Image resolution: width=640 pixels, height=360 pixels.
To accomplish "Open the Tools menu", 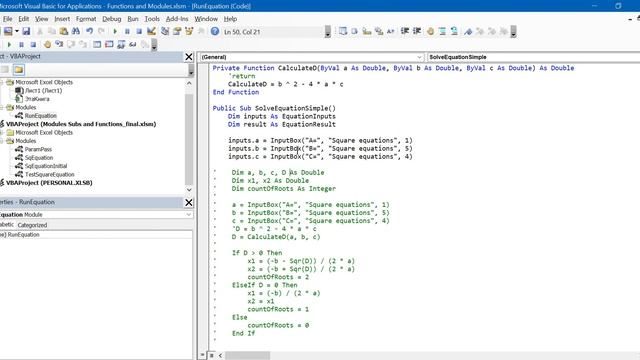I will click(152, 19).
